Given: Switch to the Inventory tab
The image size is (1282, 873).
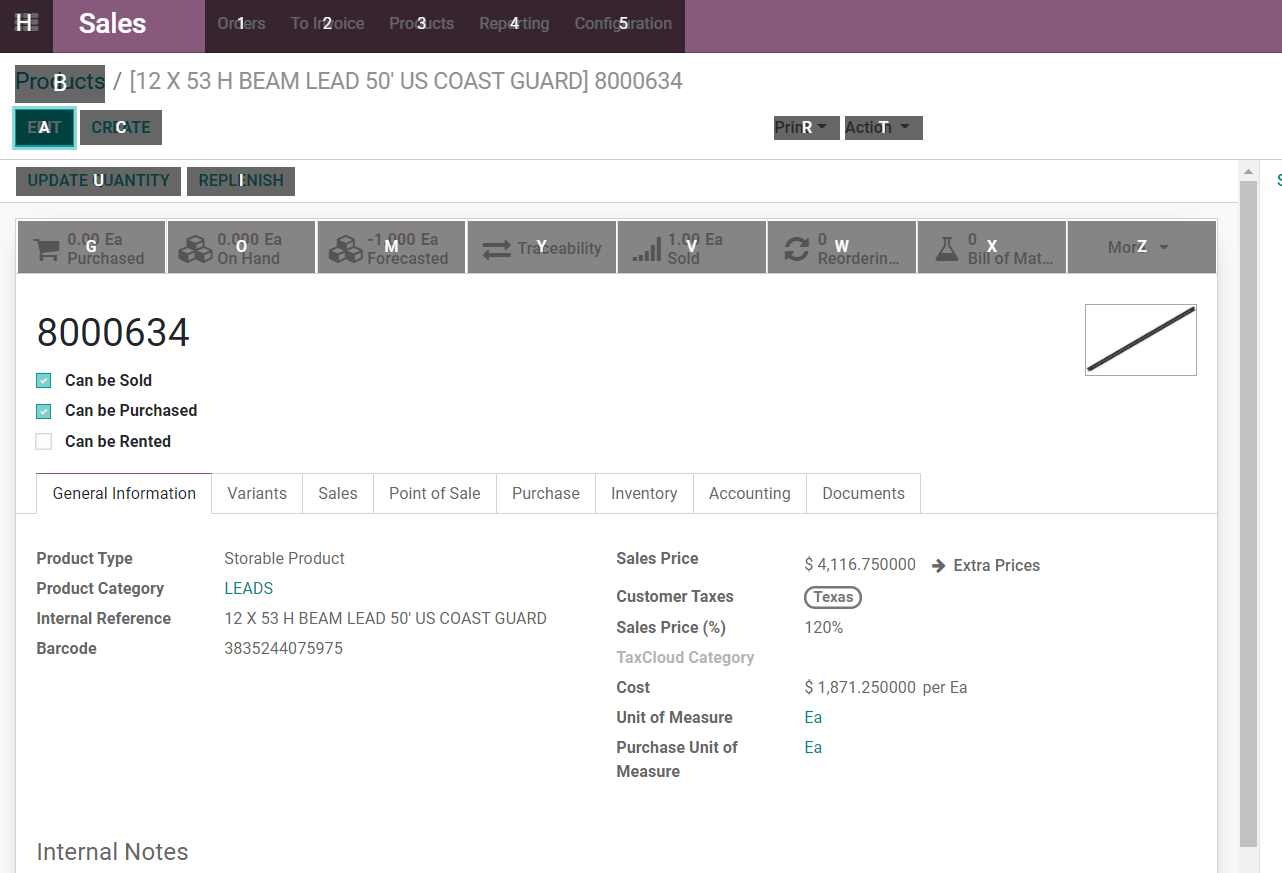Looking at the screenshot, I should pyautogui.click(x=644, y=494).
